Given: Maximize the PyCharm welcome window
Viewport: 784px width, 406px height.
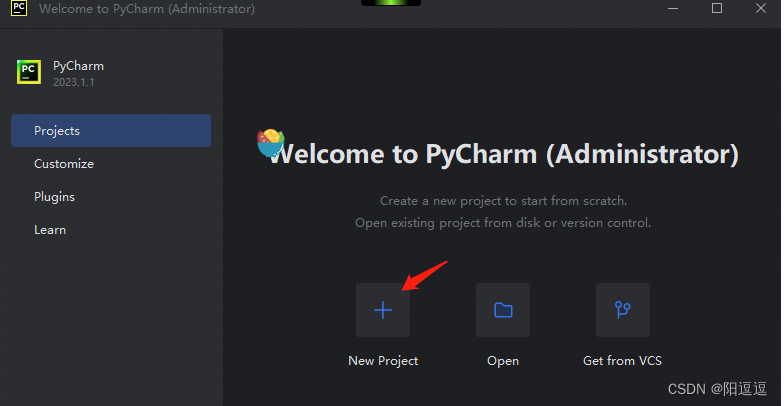Looking at the screenshot, I should [717, 8].
